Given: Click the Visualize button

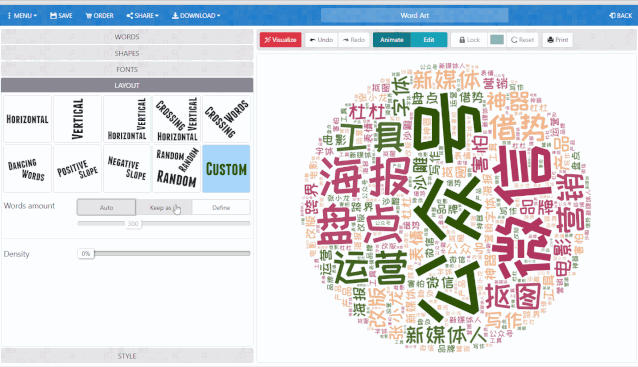Looking at the screenshot, I should [x=280, y=40].
